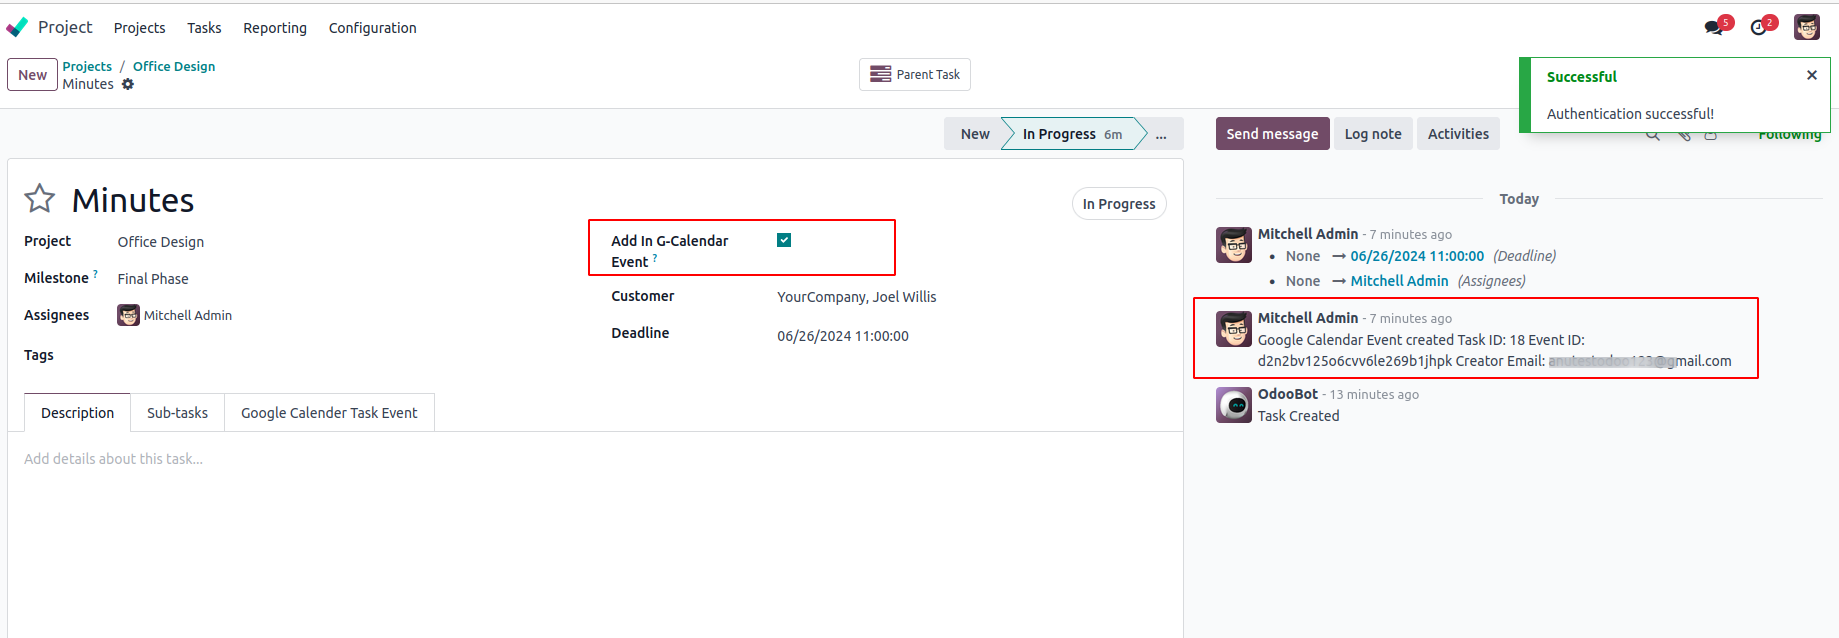Click the Parent Task icon button
The image size is (1839, 638).
click(x=914, y=74)
